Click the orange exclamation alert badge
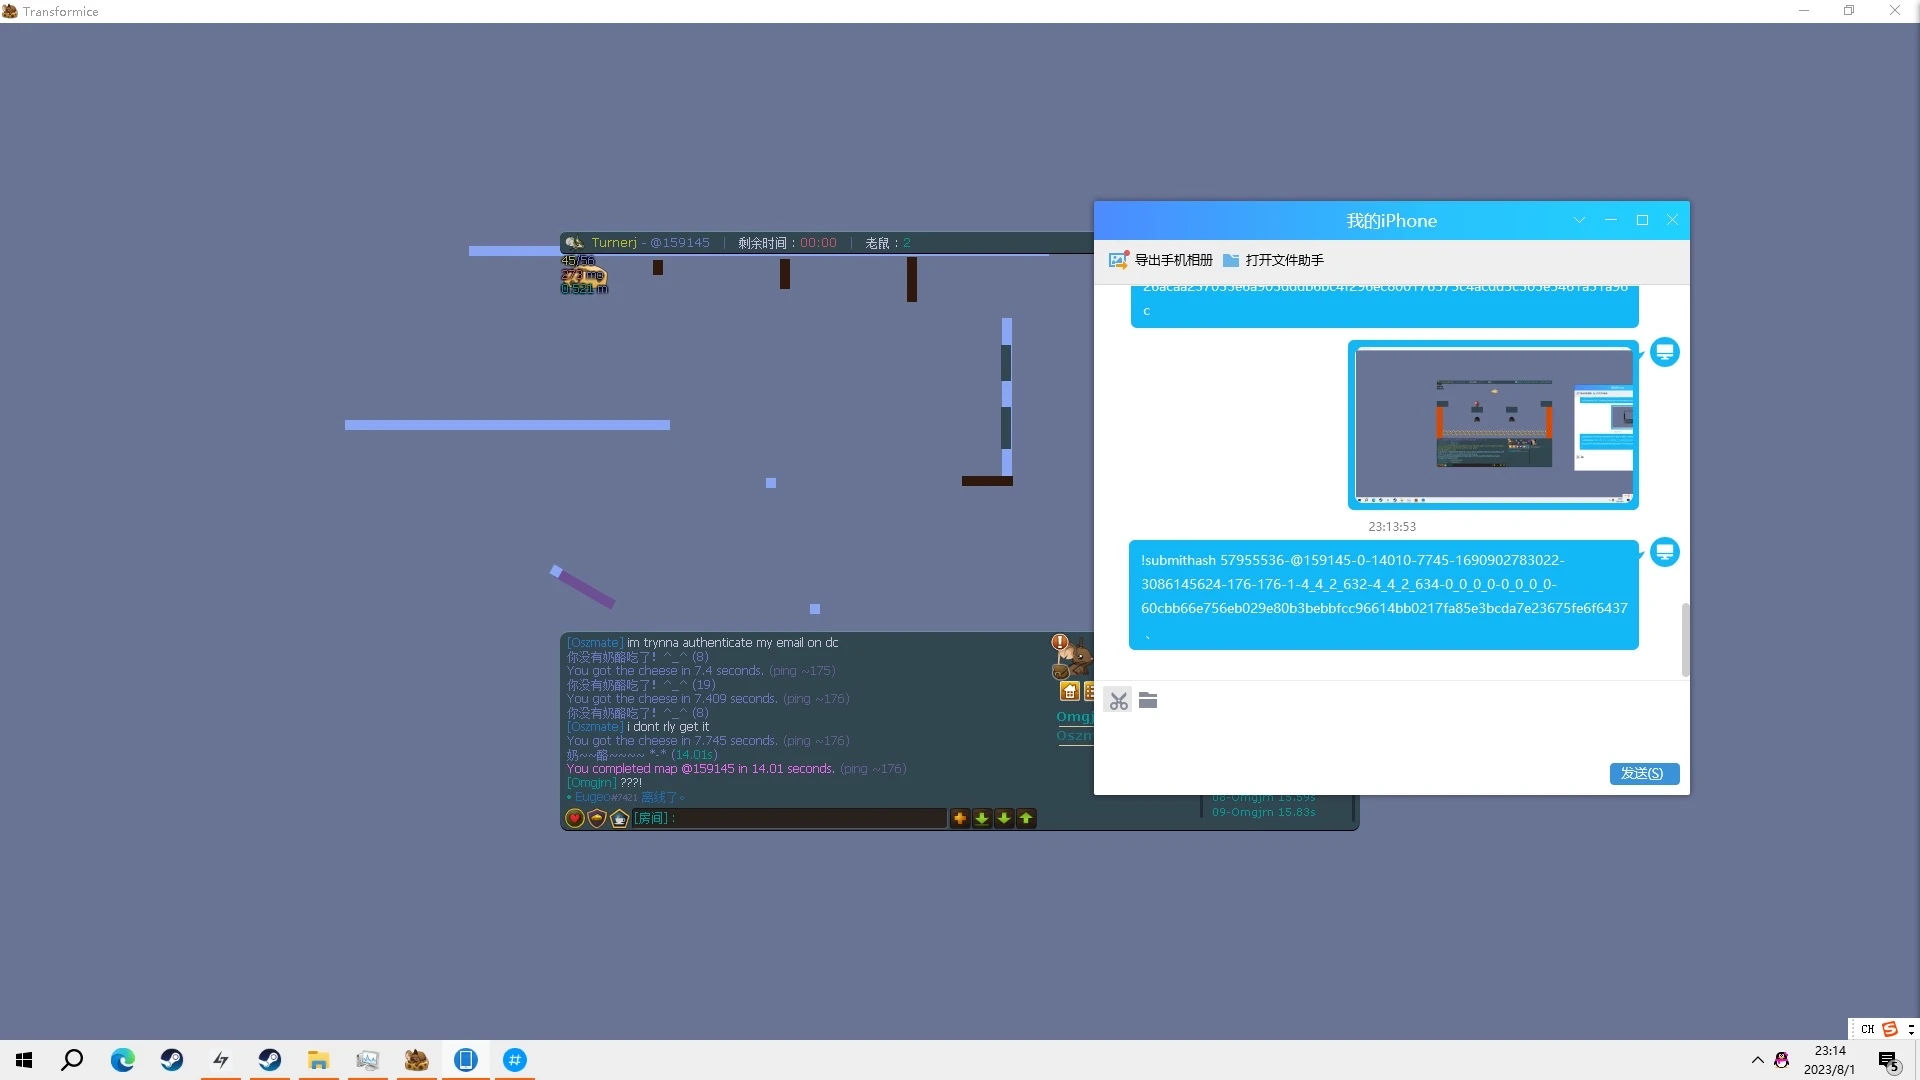This screenshot has height=1080, width=1920. [1060, 642]
